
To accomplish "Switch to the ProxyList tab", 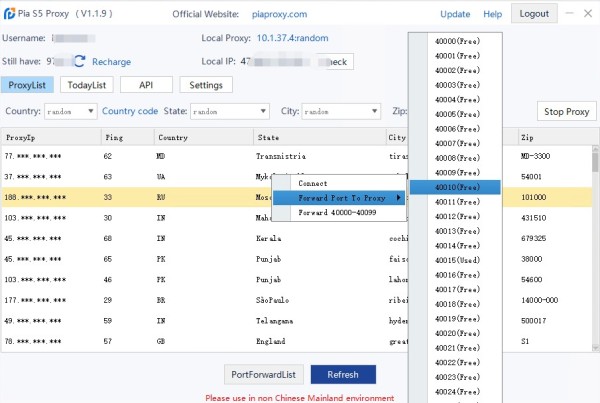I will (27, 85).
